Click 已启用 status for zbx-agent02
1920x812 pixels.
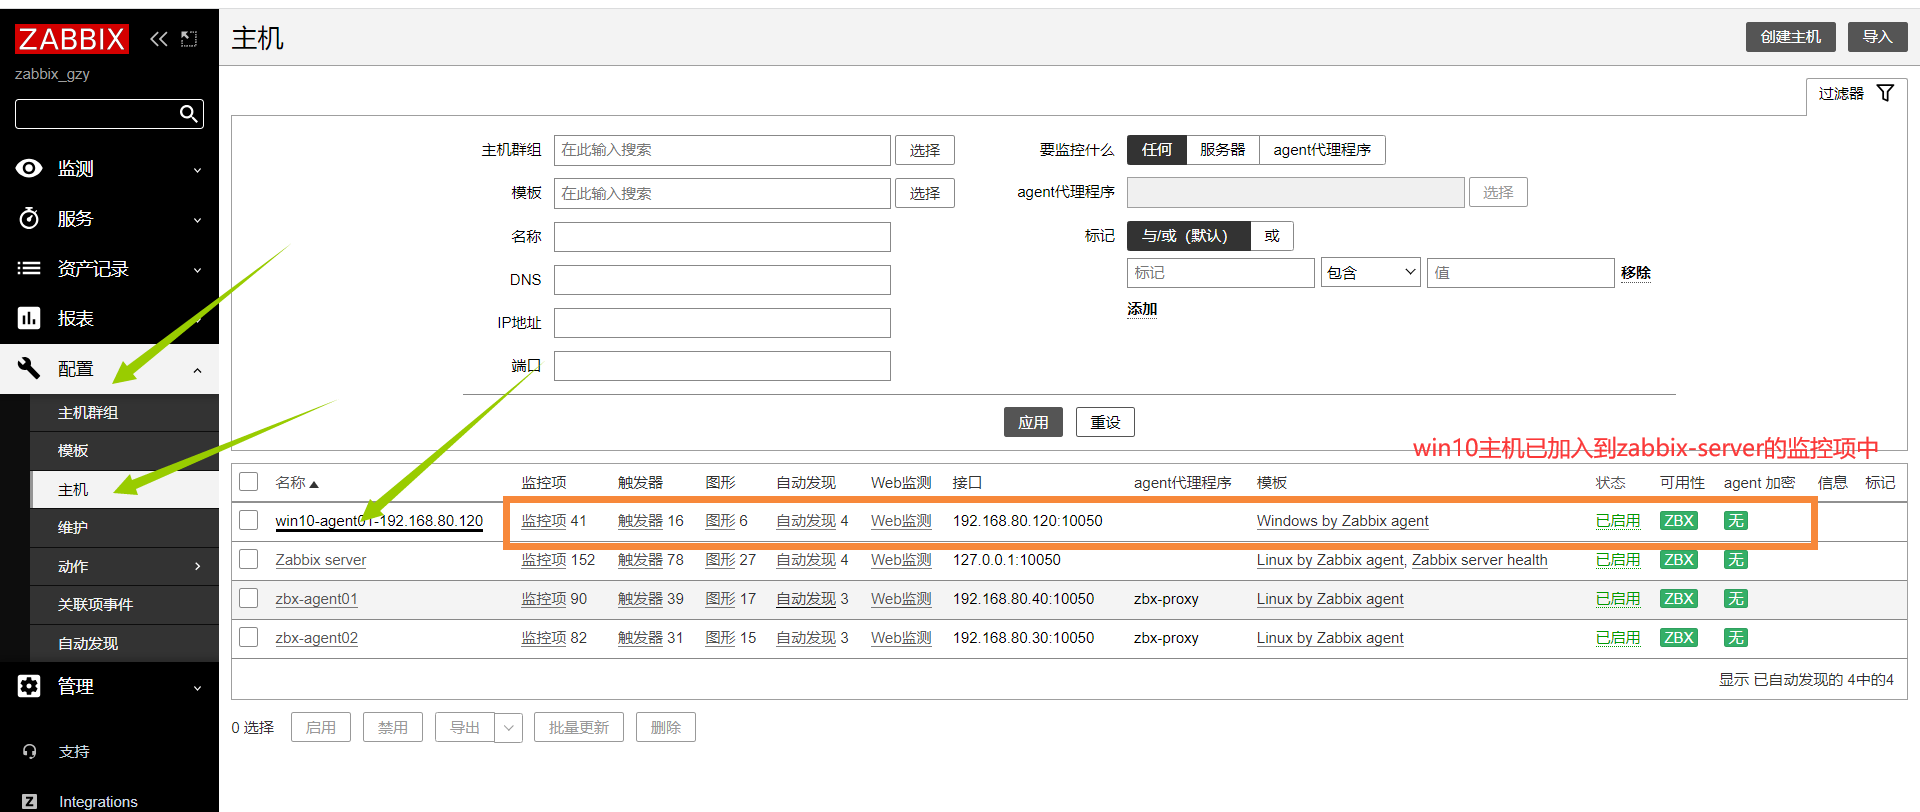[x=1618, y=638]
